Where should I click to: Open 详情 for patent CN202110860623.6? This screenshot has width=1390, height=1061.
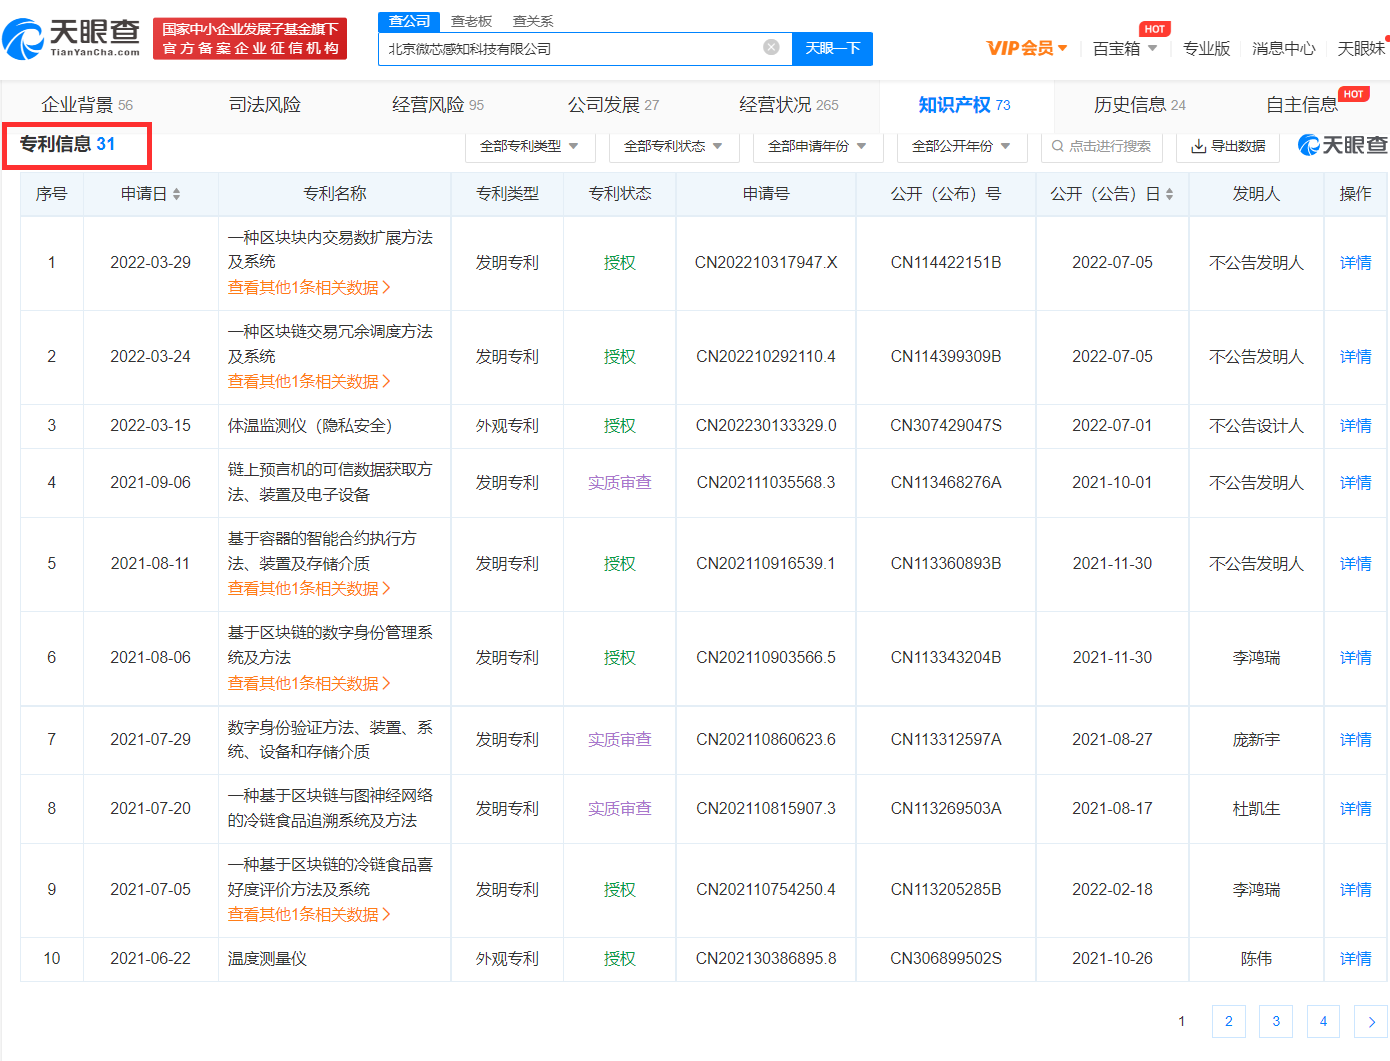(1355, 740)
